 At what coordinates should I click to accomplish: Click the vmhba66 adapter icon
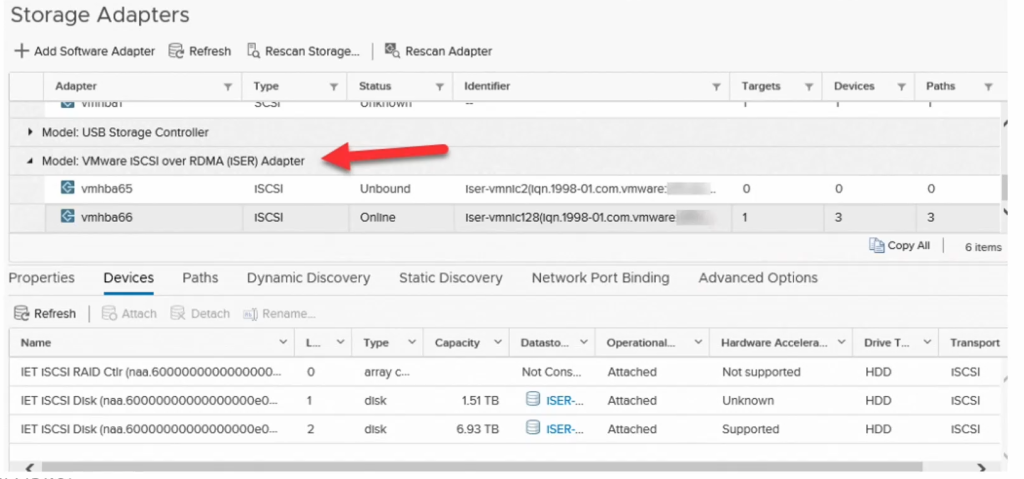[67, 216]
